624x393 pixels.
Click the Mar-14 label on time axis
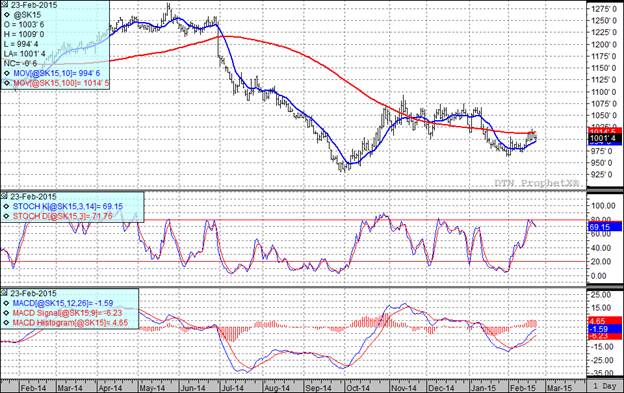click(x=70, y=388)
